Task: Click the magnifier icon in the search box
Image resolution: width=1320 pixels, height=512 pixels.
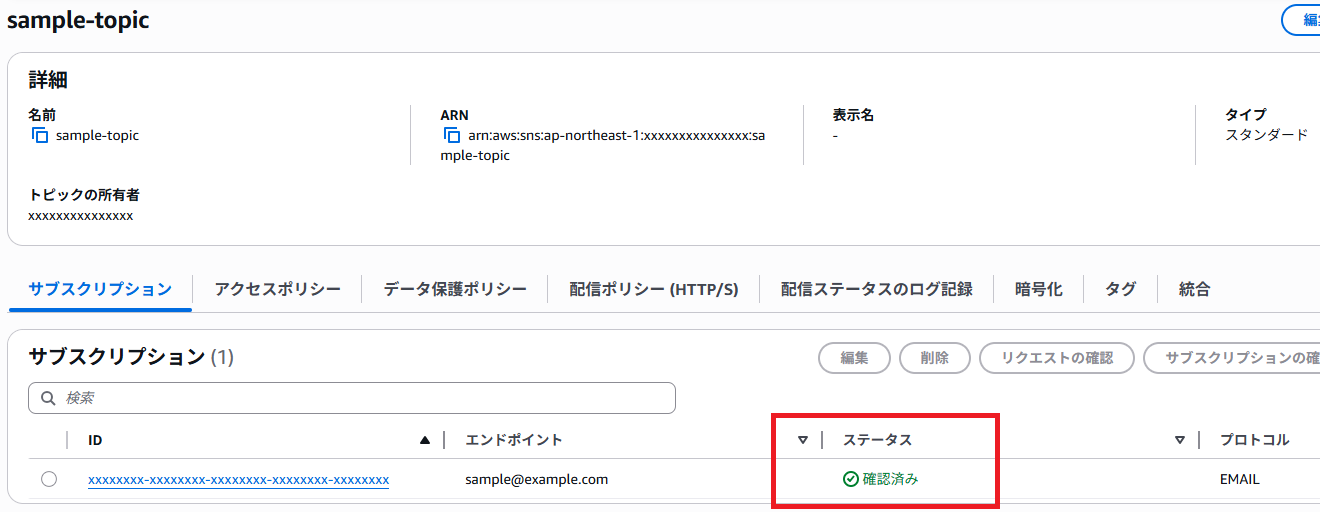Action: click(48, 398)
